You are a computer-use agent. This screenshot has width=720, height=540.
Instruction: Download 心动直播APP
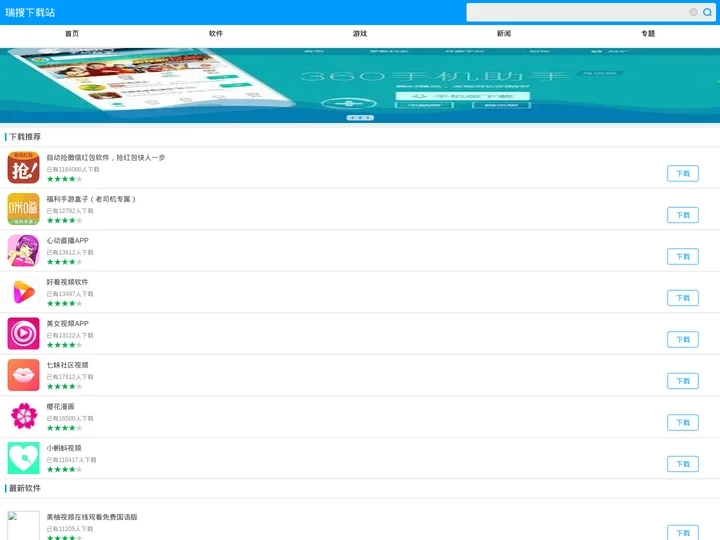[x=683, y=256]
